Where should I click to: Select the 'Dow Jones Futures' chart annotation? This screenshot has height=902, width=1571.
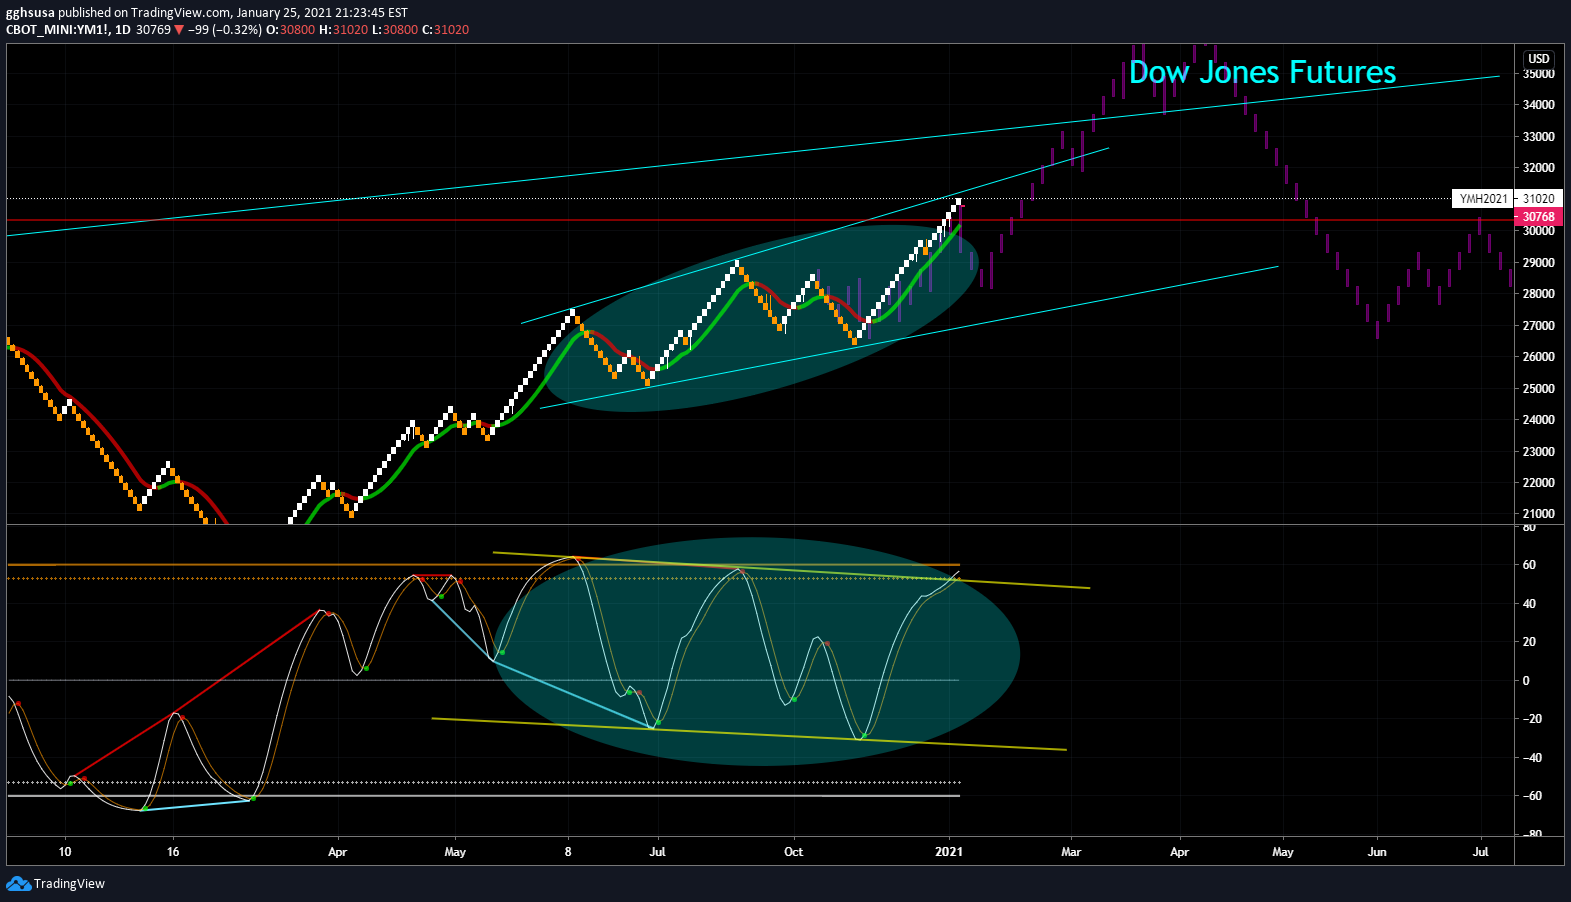[1262, 72]
